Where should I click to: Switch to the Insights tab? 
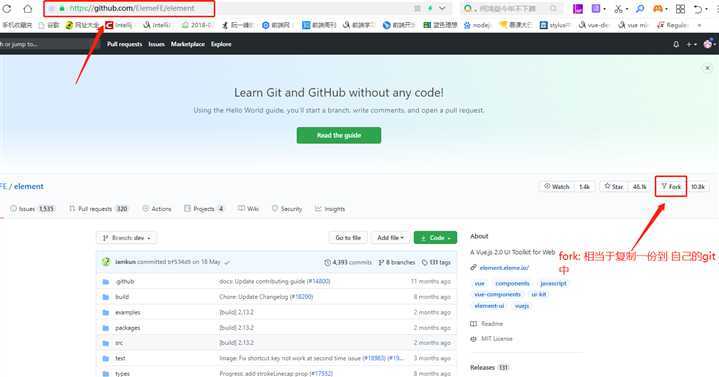click(330, 209)
